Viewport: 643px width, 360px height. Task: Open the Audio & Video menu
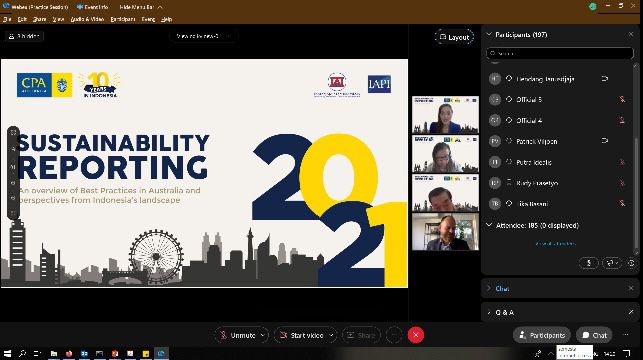point(87,19)
